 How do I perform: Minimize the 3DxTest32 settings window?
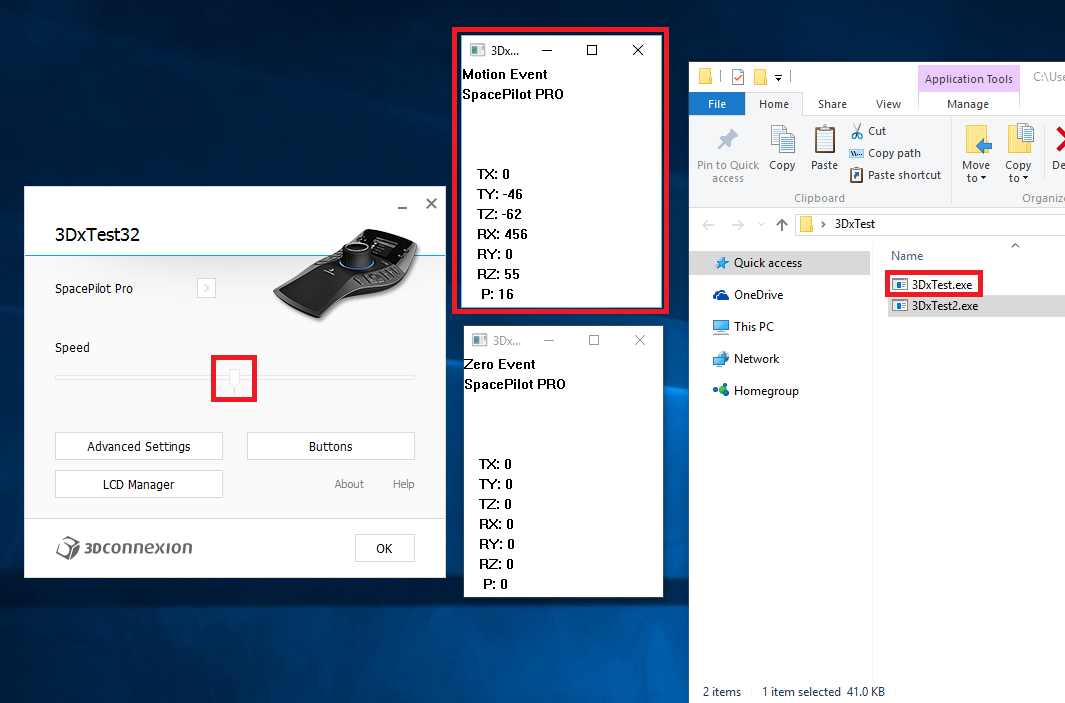point(403,205)
